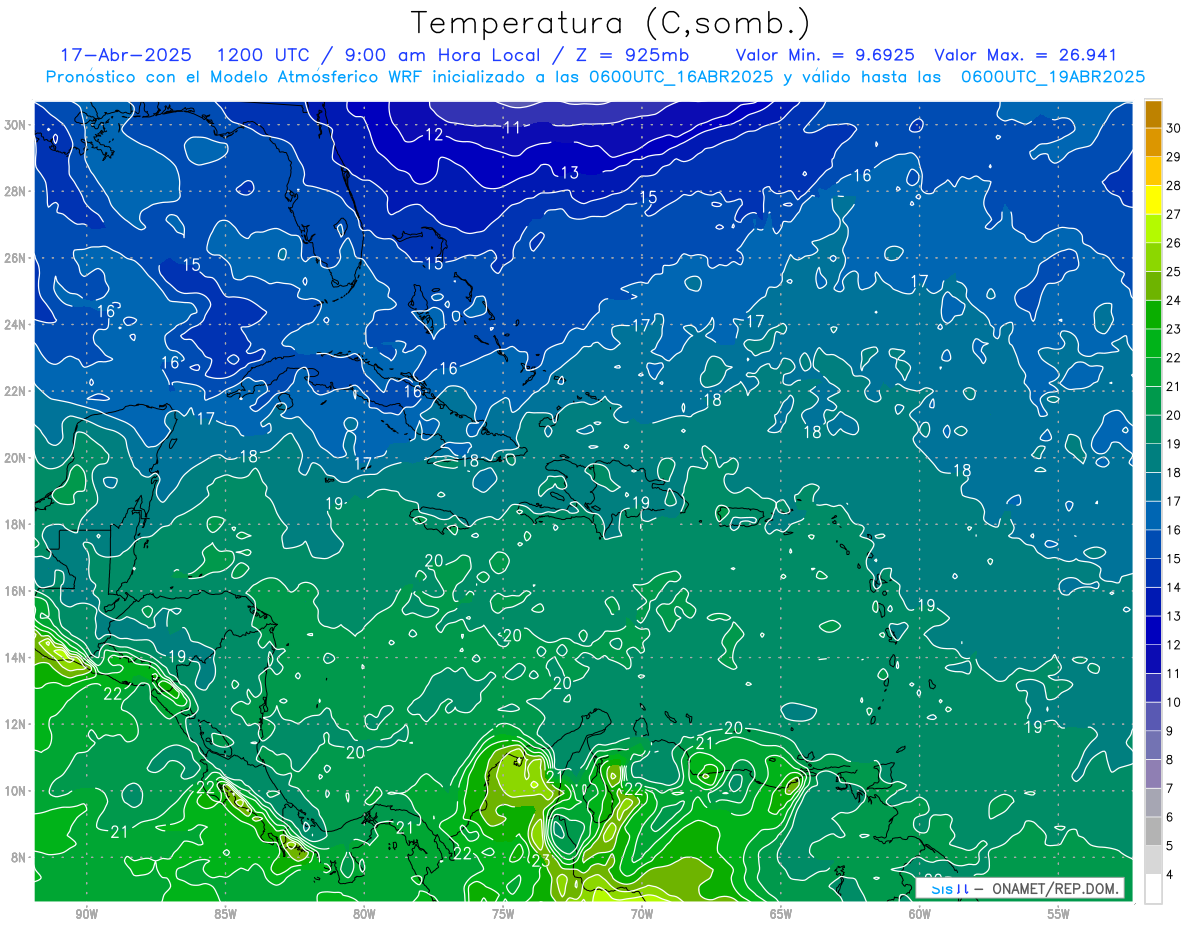Click the "30" value on color scale
Viewport: 1200px width, 927px height.
point(1173,128)
